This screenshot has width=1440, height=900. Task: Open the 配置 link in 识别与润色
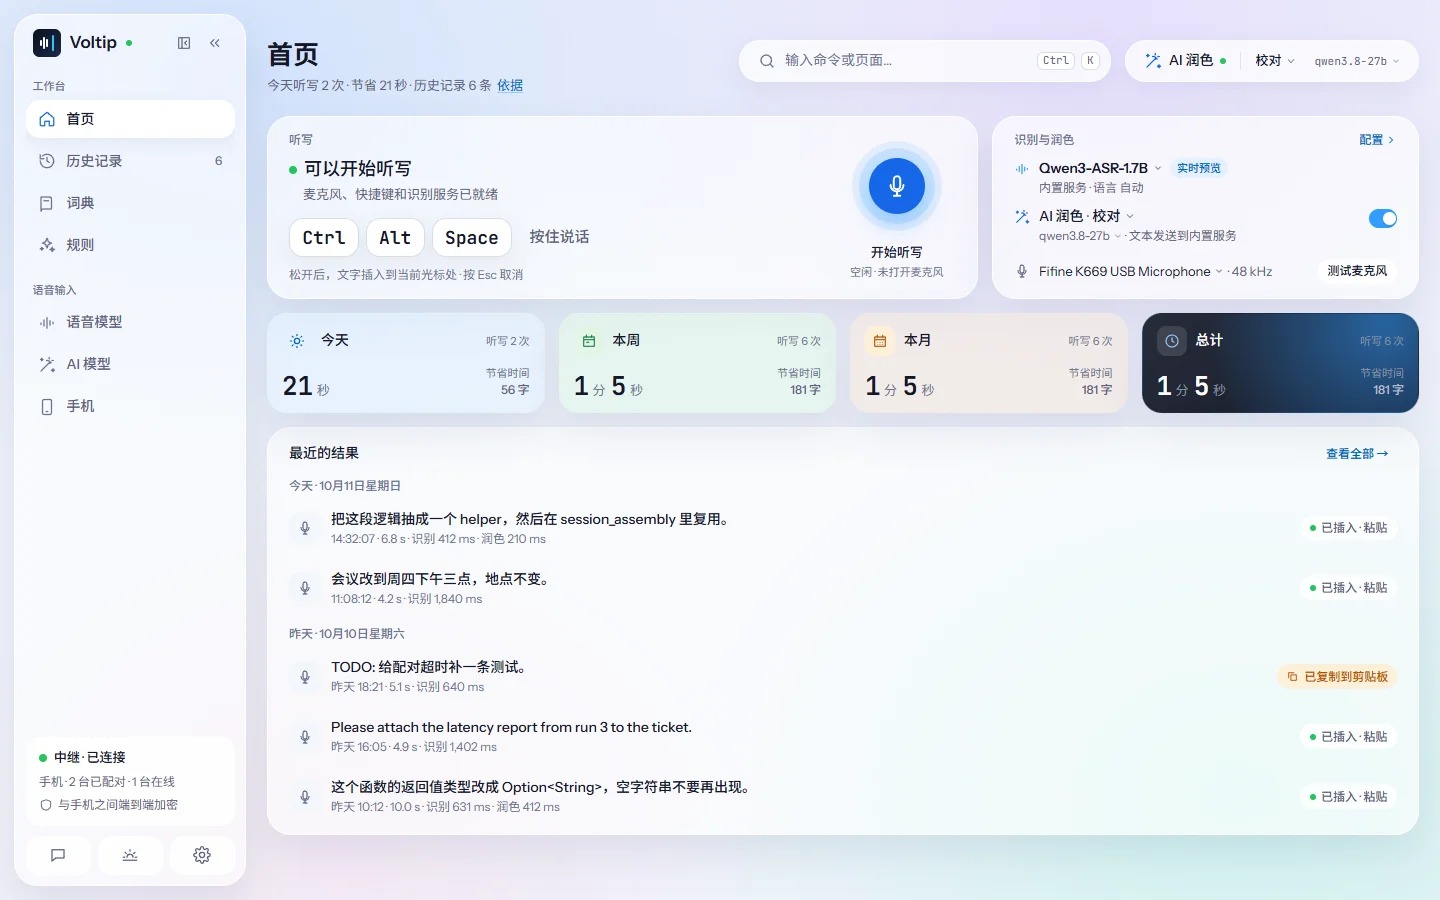point(1377,140)
